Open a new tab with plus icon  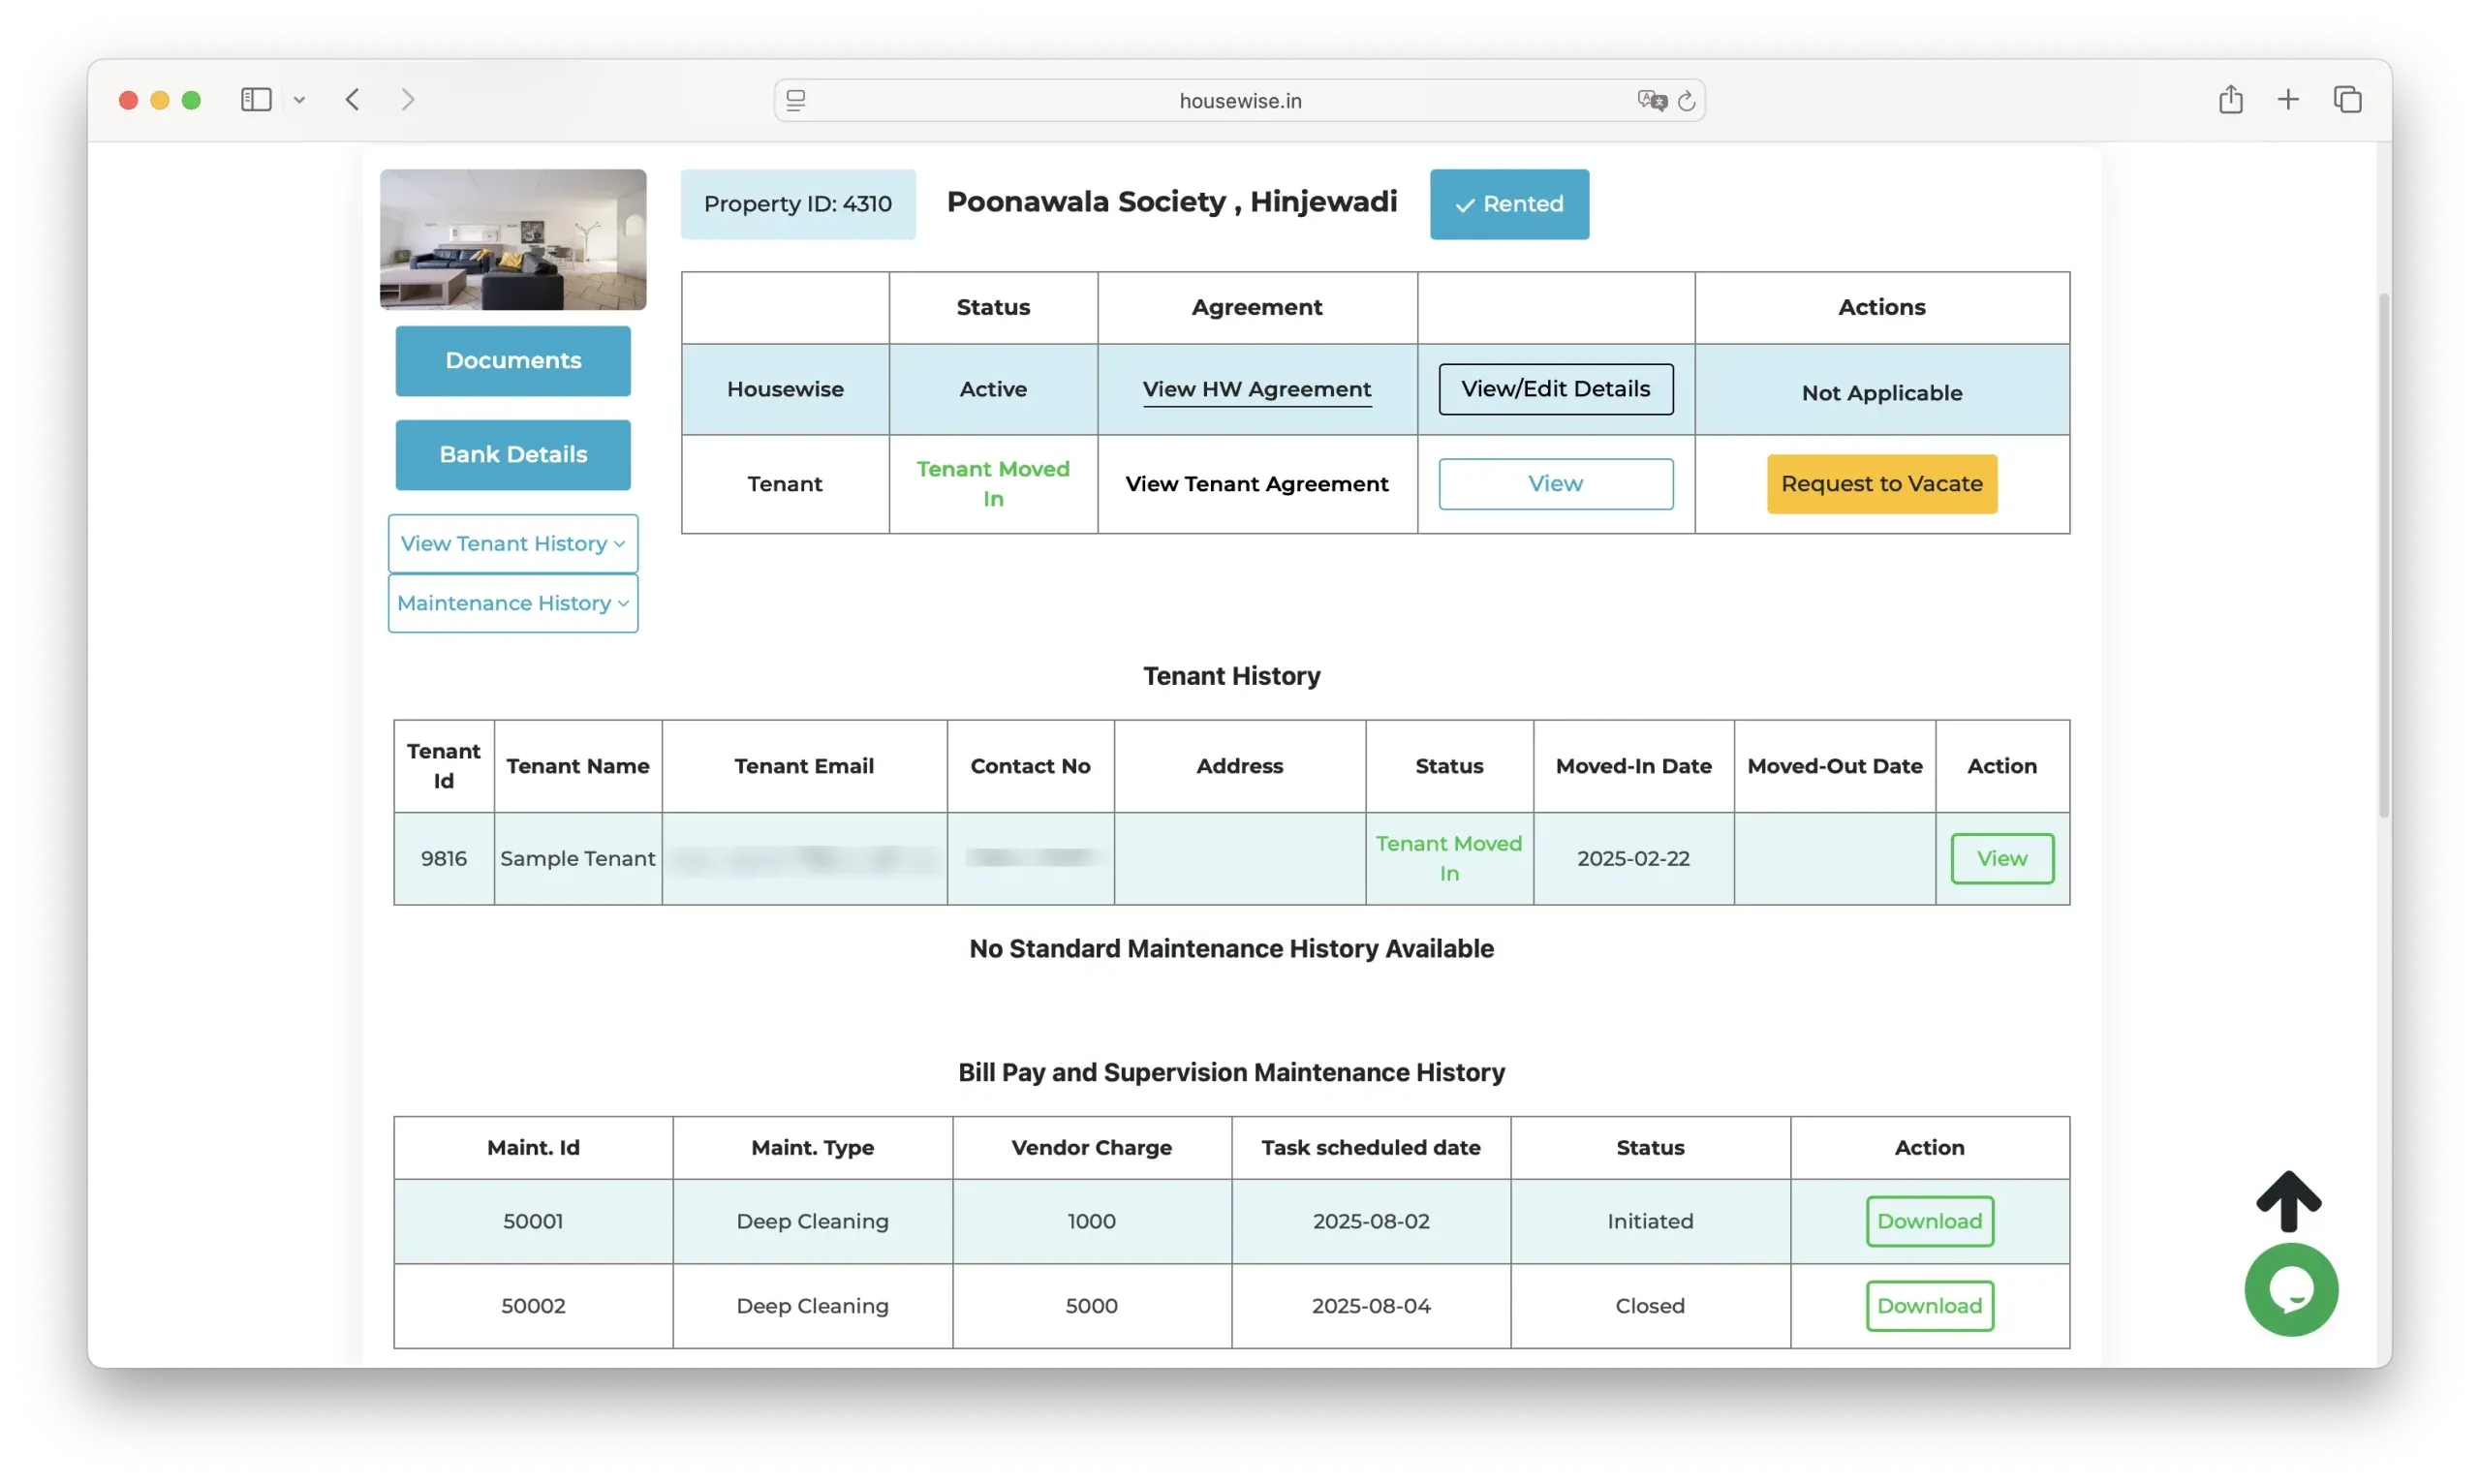[x=2288, y=100]
